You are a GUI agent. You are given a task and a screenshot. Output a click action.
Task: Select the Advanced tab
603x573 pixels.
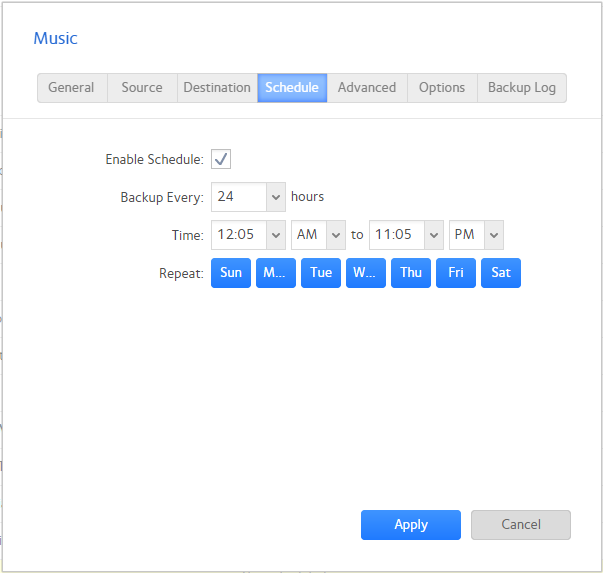click(x=367, y=88)
